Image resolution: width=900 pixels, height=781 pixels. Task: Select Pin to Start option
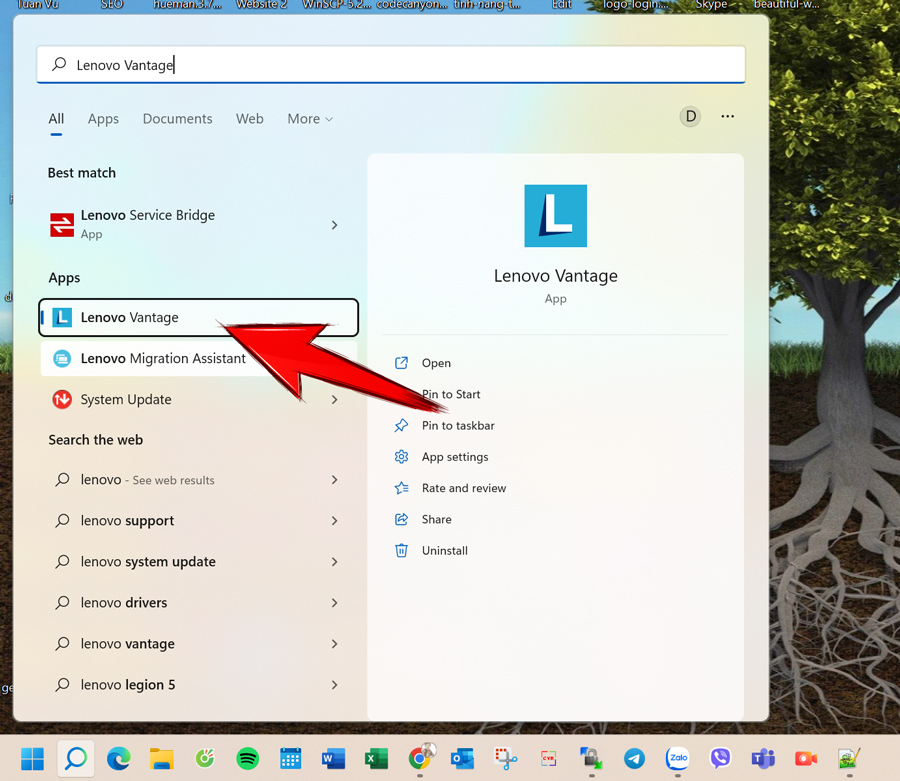point(451,394)
